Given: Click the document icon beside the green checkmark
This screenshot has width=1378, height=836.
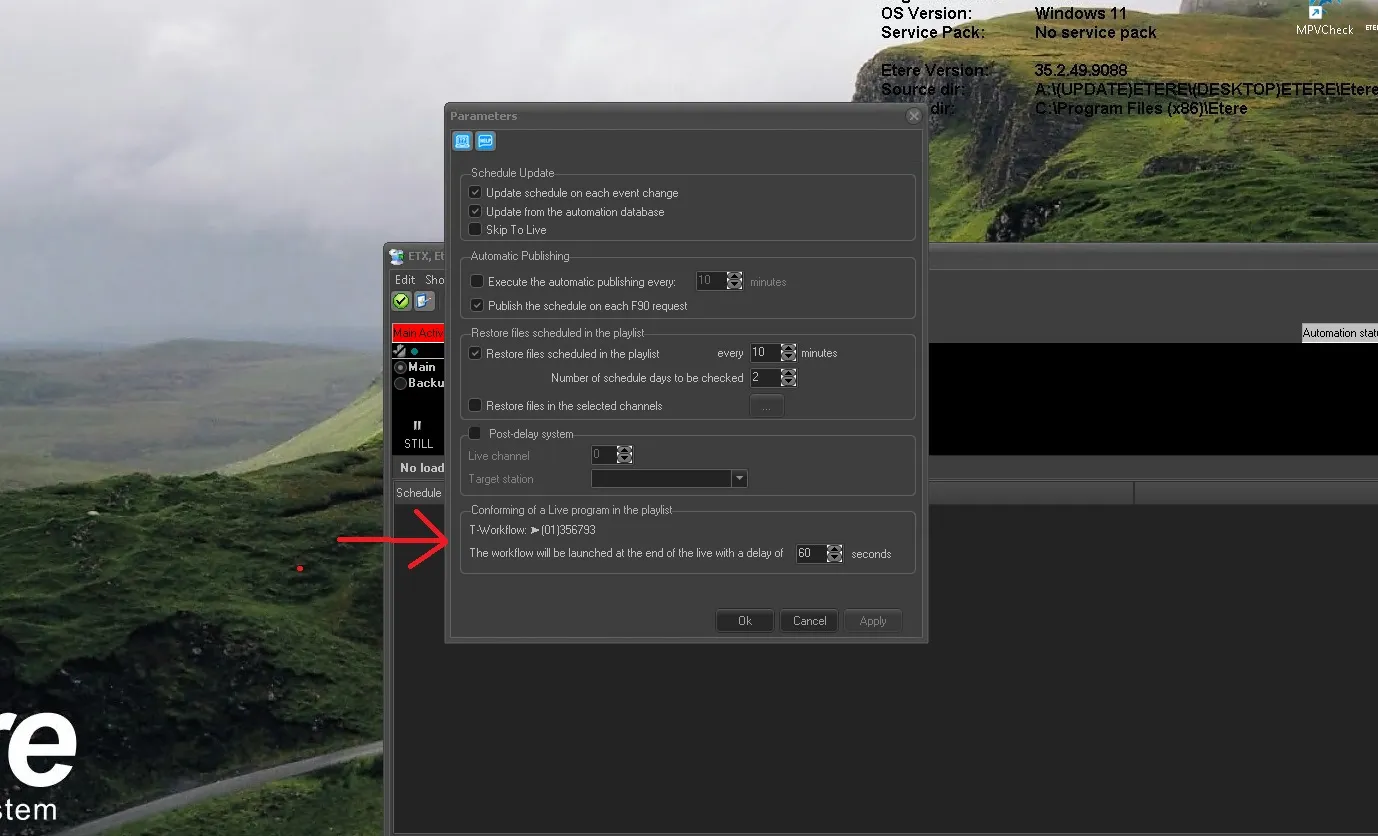Looking at the screenshot, I should (425, 301).
